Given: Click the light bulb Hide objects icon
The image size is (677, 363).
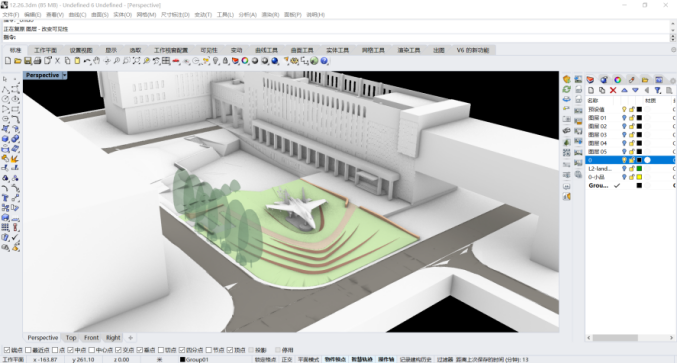Looking at the screenshot, I should pos(215,61).
